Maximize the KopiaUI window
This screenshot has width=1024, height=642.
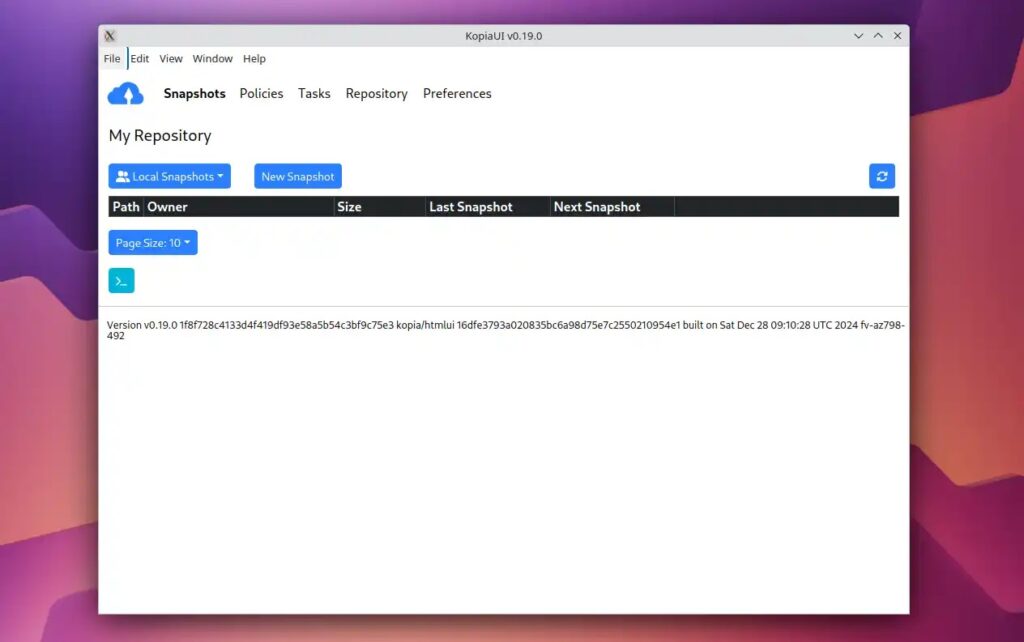878,36
